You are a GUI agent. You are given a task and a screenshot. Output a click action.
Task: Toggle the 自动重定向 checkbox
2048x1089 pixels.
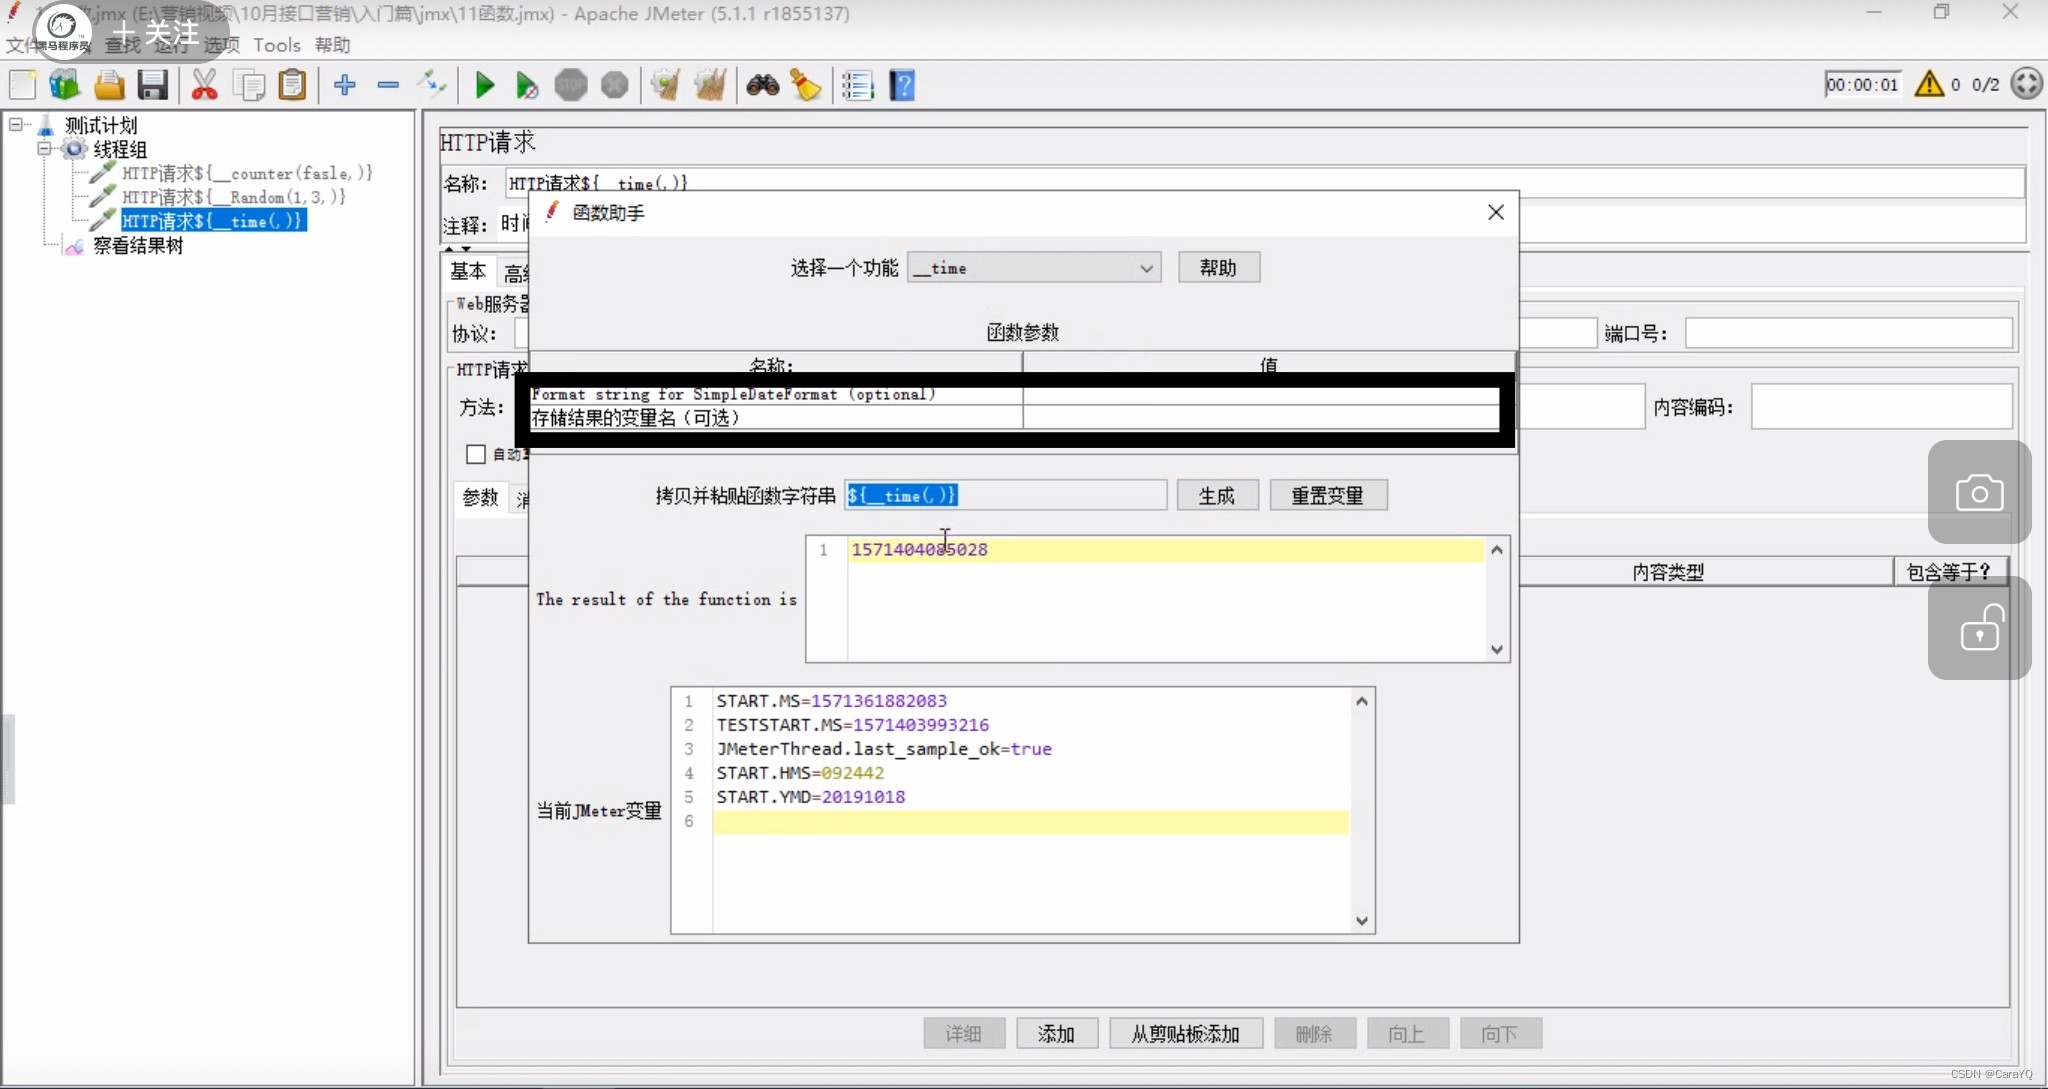click(476, 454)
